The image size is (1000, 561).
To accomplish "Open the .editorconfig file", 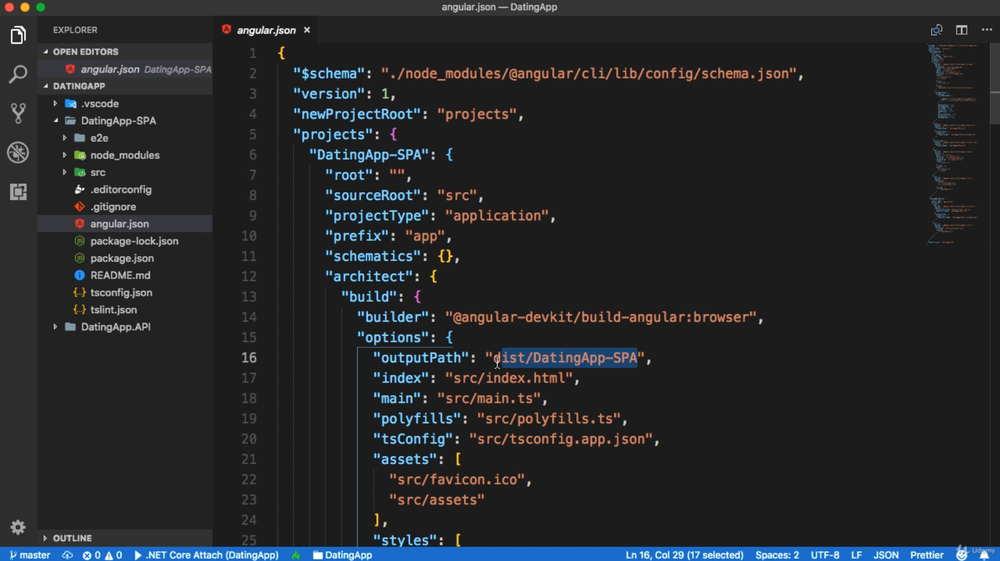I will 125,189.
